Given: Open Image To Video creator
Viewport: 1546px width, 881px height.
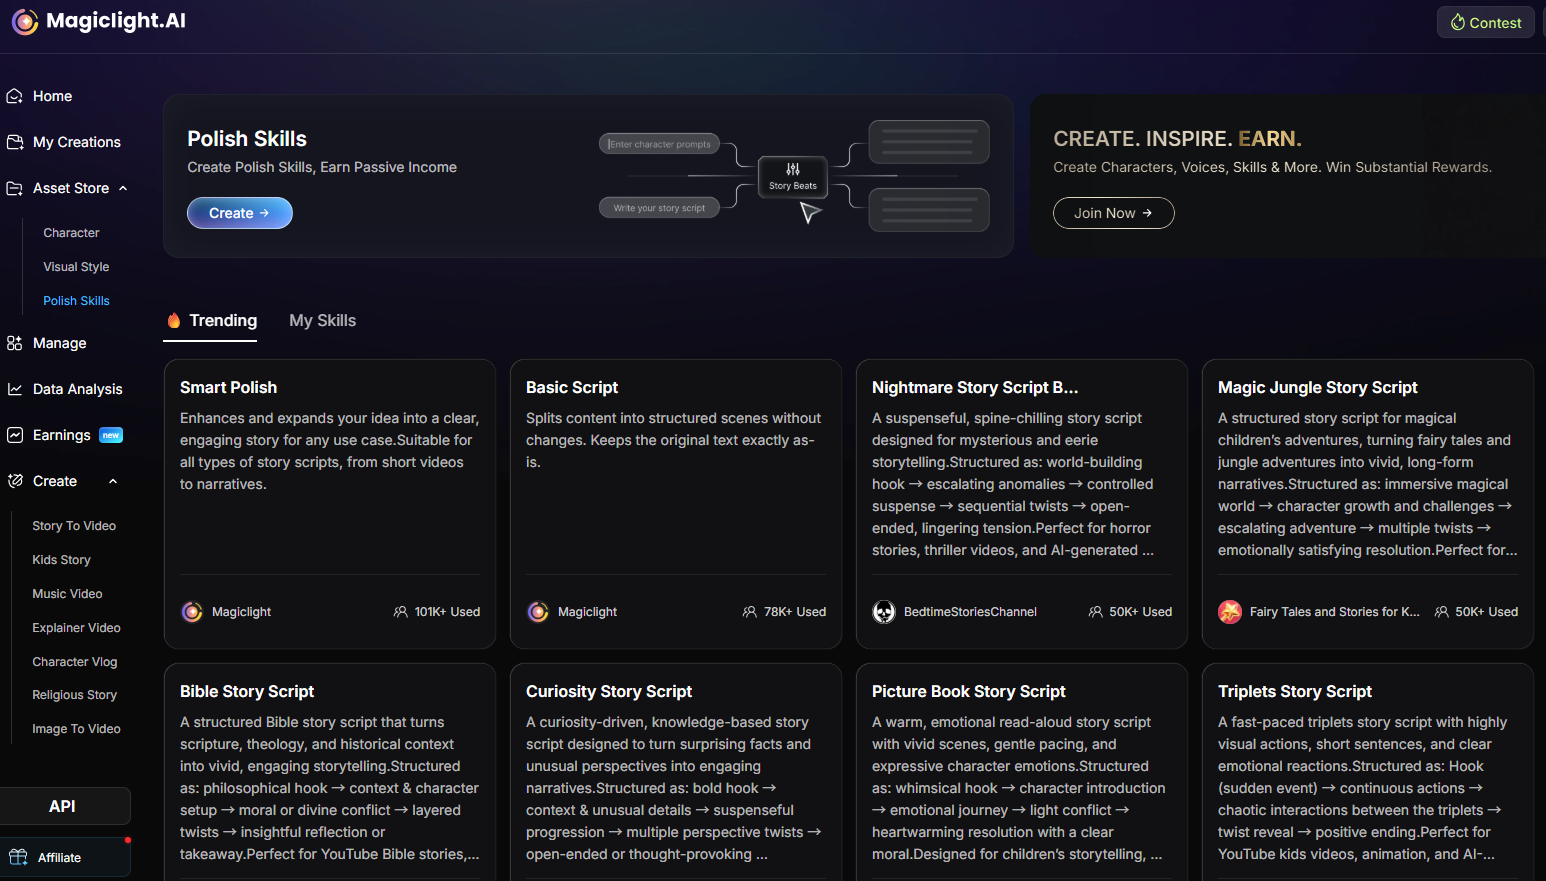Looking at the screenshot, I should click(76, 729).
